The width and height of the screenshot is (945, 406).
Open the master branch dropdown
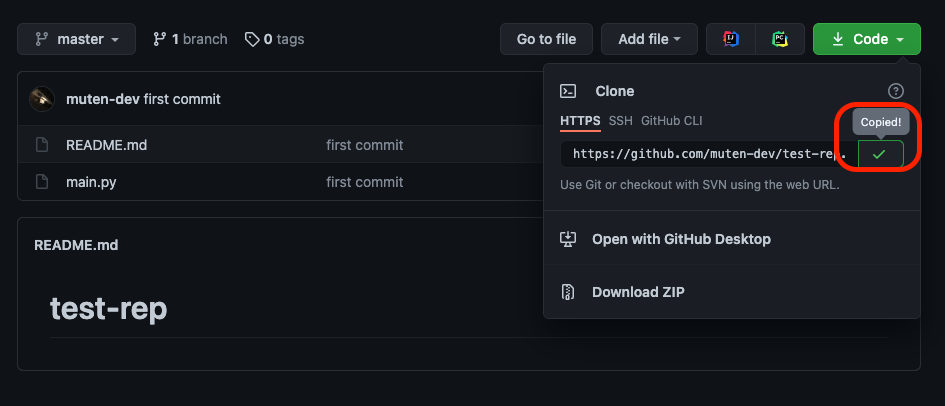pyautogui.click(x=77, y=39)
